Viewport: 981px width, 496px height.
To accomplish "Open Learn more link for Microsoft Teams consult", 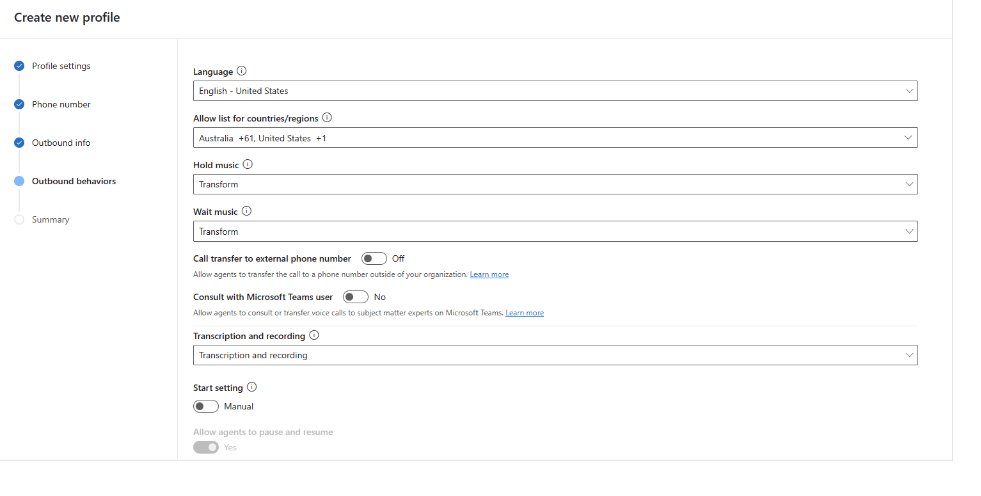I will [524, 313].
